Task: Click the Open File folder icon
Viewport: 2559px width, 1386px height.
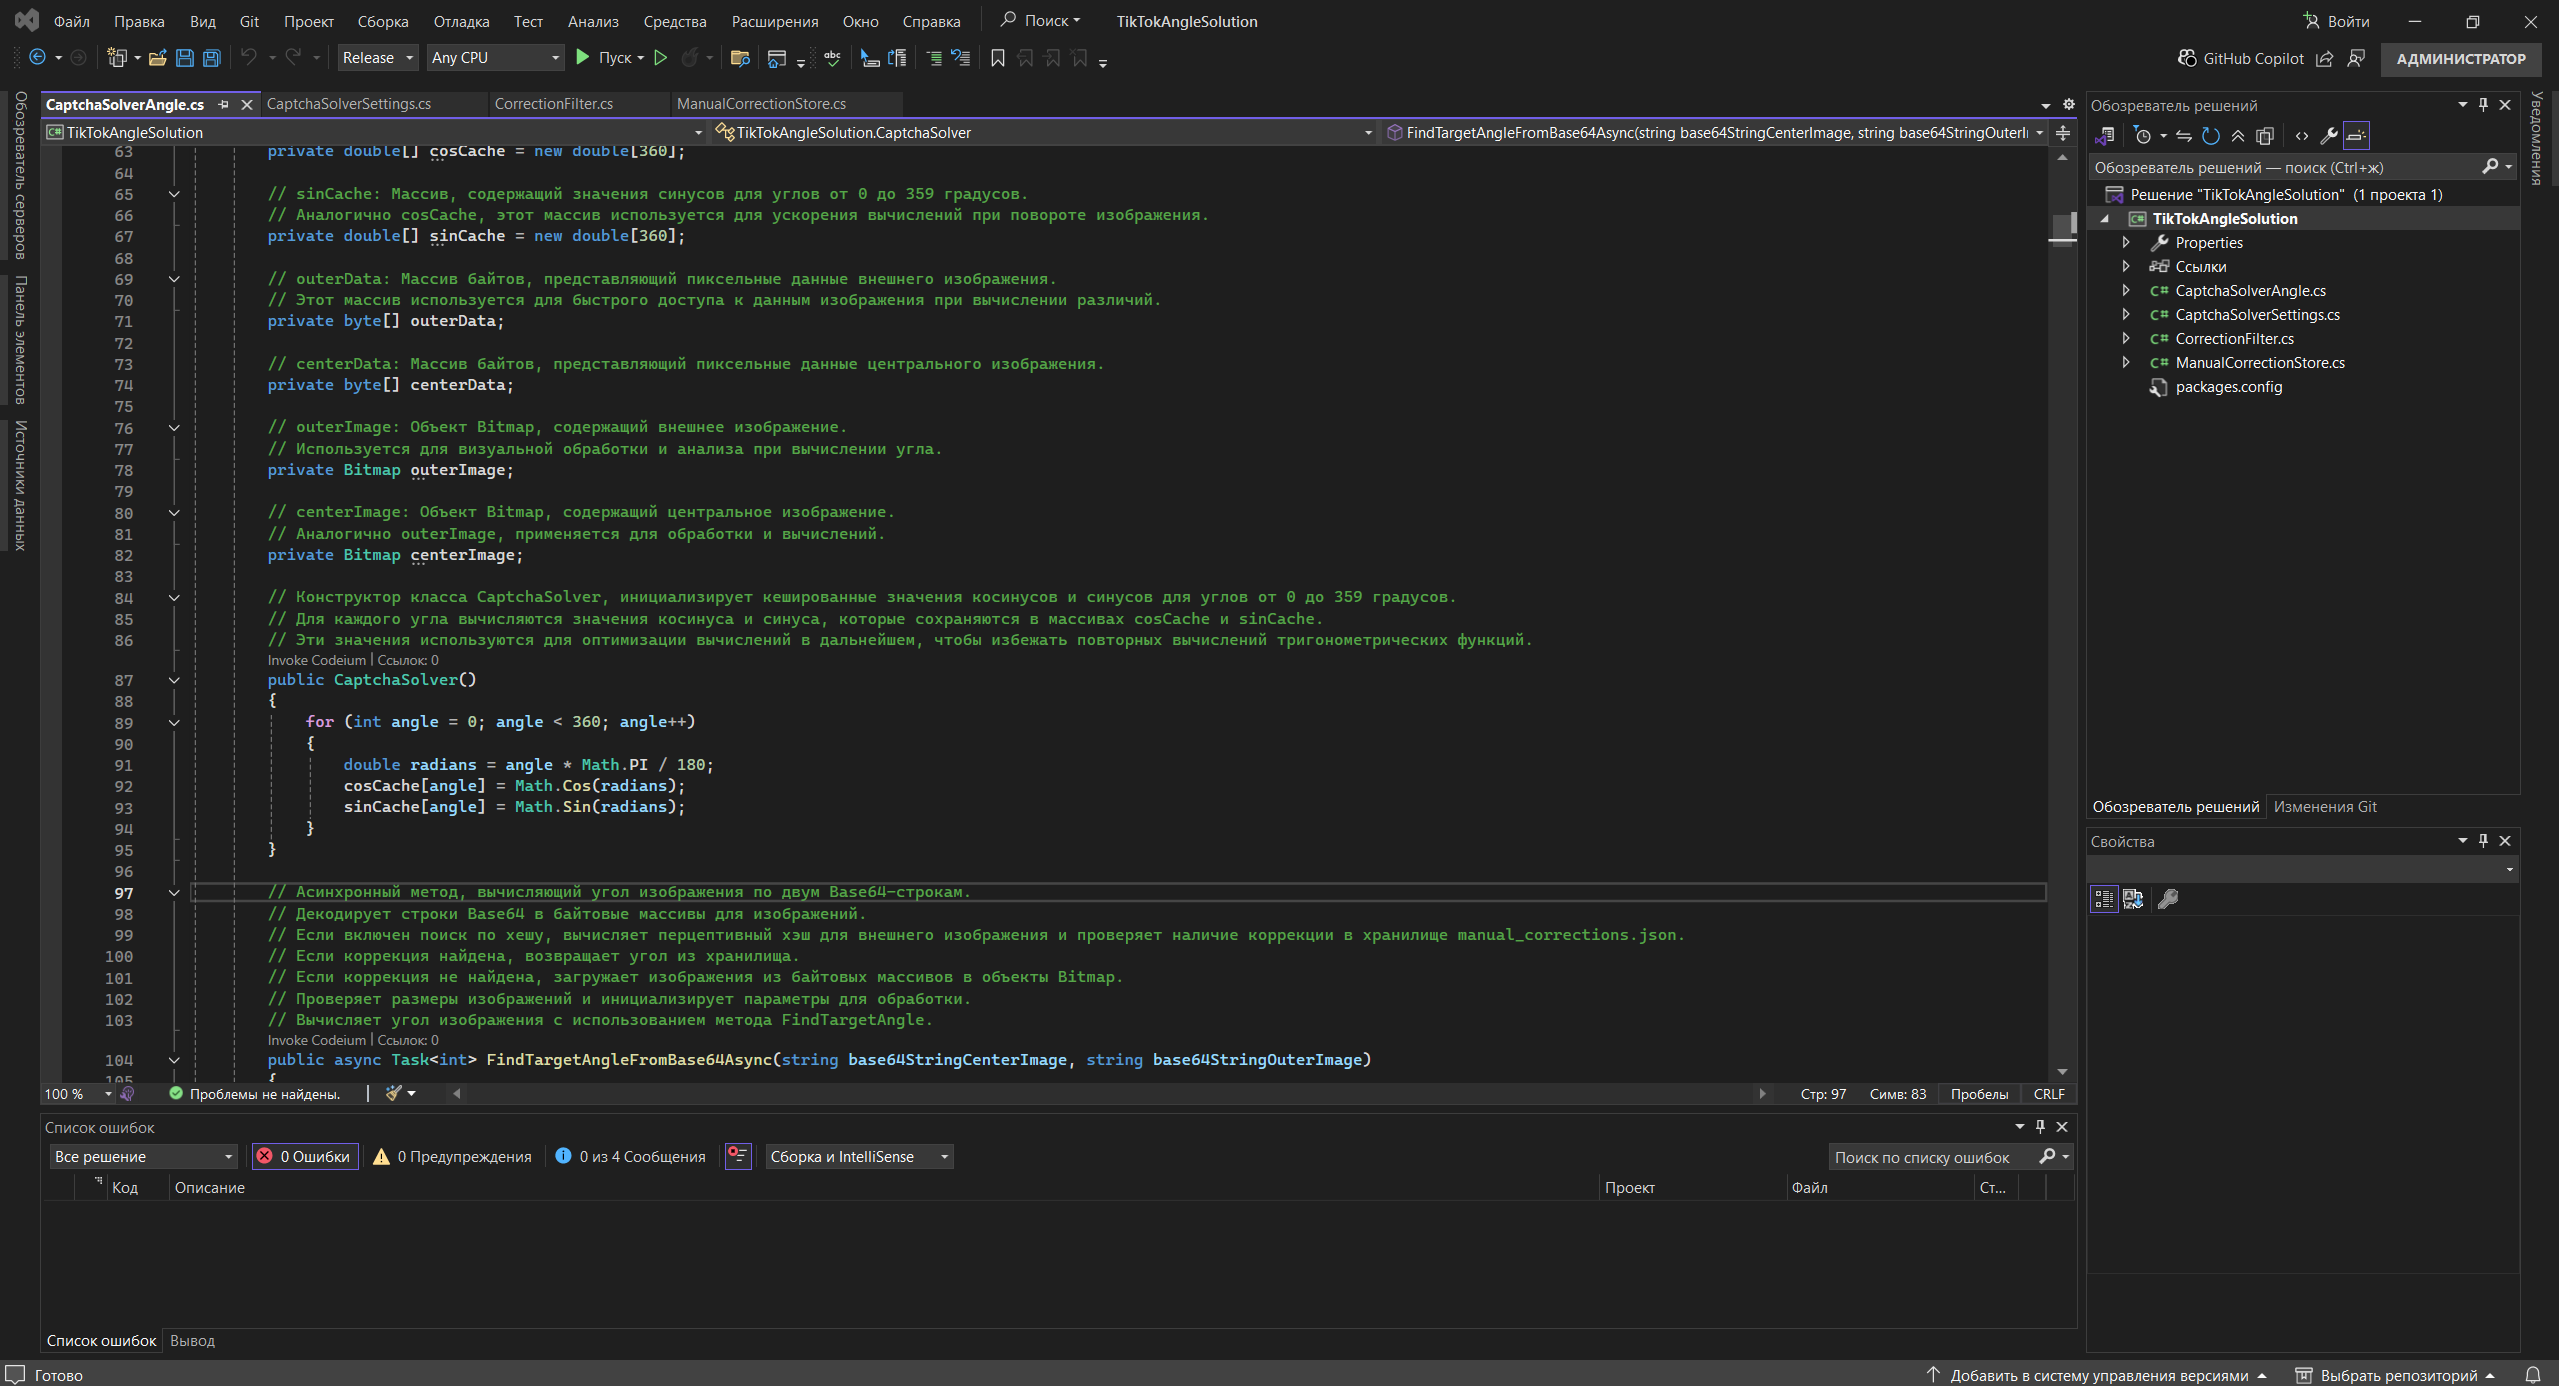Action: [157, 58]
